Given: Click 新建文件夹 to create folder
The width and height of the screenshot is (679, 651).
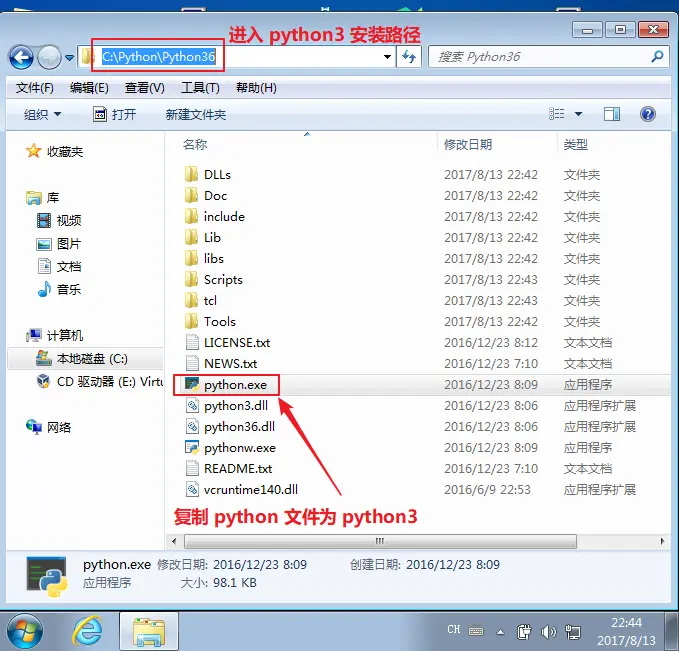Looking at the screenshot, I should tap(196, 115).
